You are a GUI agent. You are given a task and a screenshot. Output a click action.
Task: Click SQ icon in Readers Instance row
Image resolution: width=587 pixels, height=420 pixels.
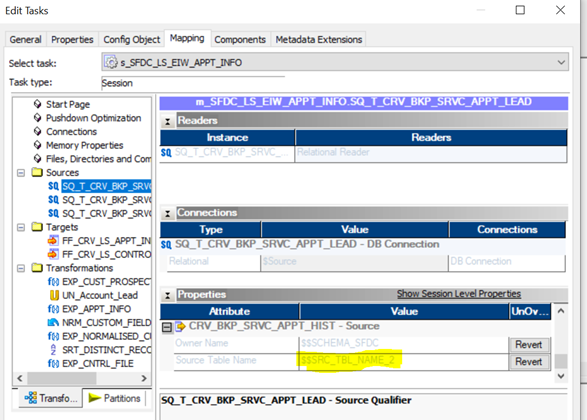pos(166,152)
